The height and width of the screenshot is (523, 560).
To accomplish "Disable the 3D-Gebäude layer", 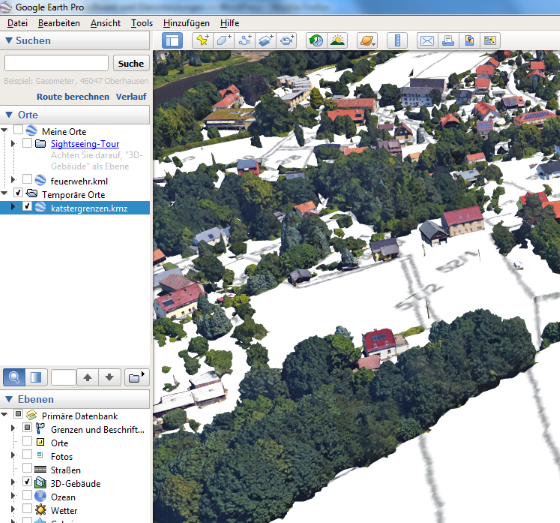I will (27, 481).
